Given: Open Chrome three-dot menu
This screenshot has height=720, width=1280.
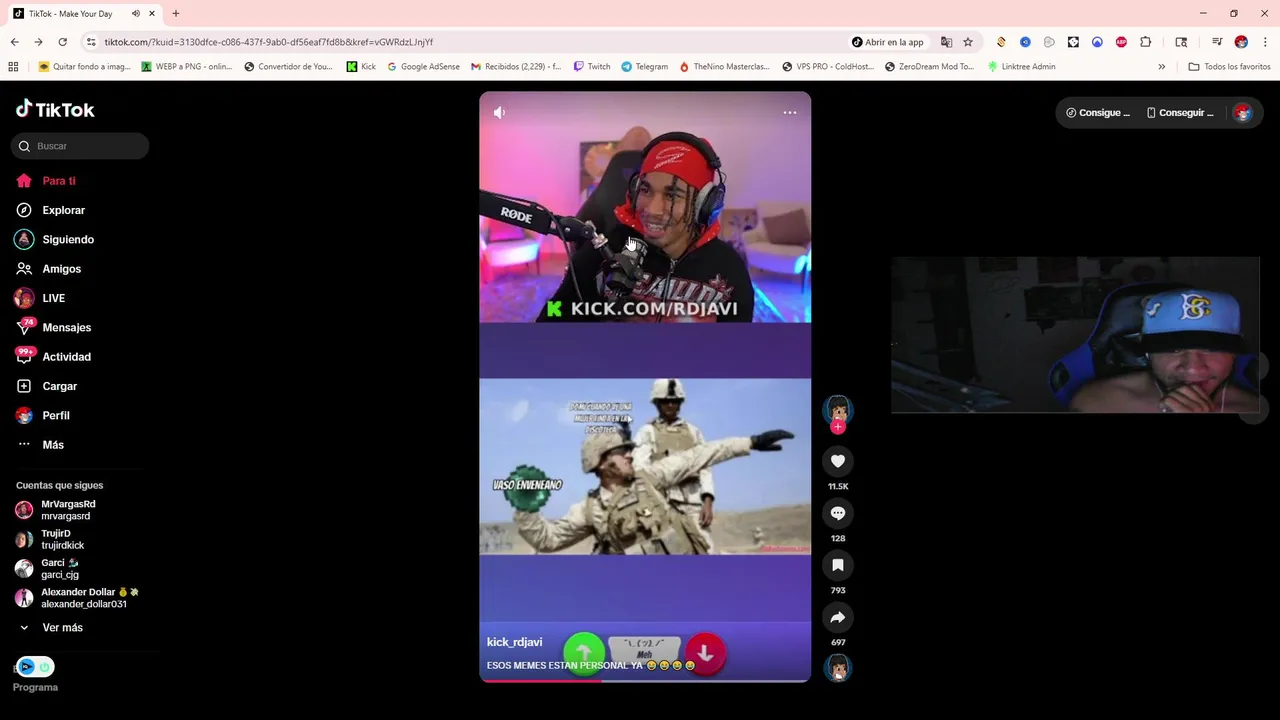Looking at the screenshot, I should (1264, 42).
